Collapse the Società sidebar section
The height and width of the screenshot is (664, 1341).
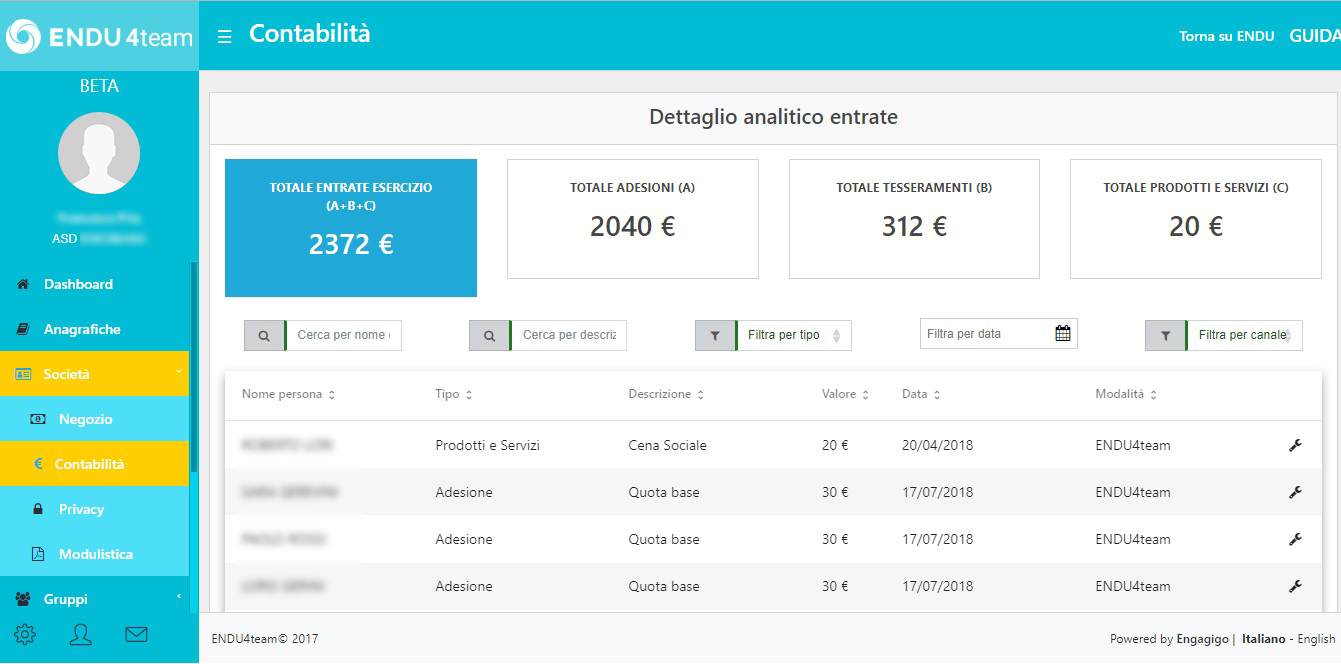95,374
